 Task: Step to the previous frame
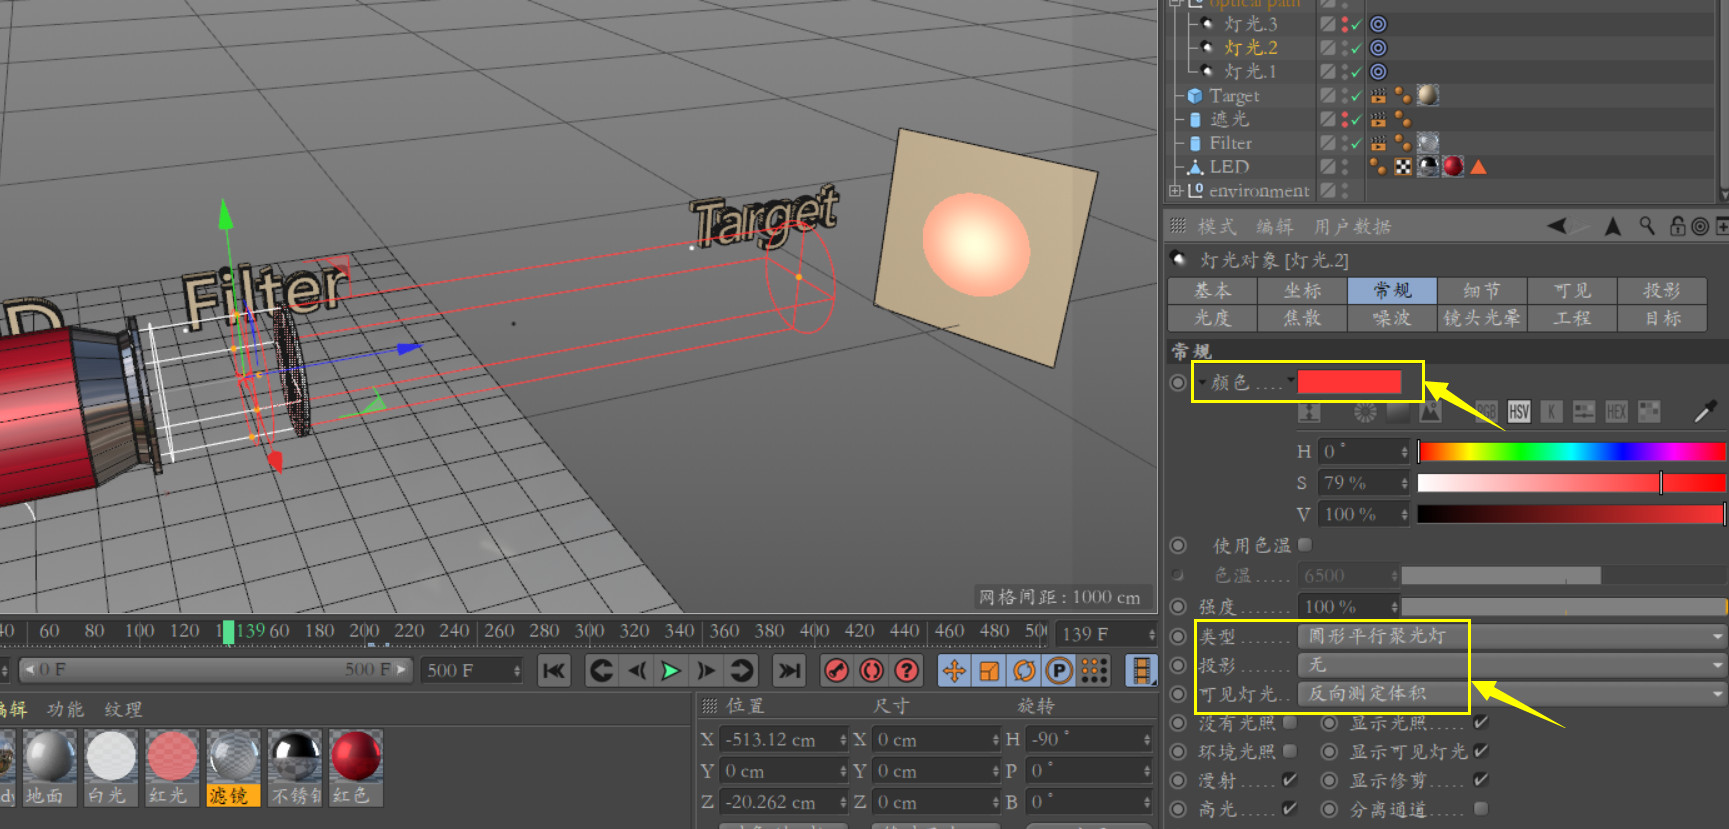637,670
